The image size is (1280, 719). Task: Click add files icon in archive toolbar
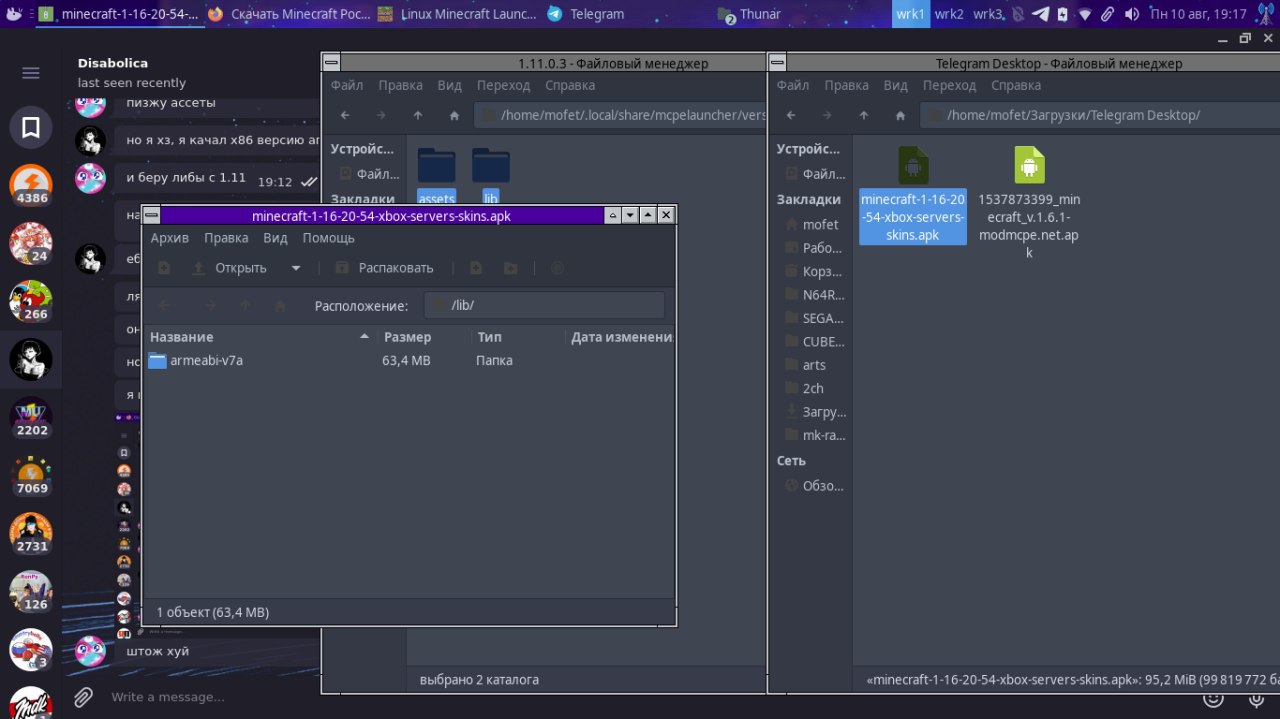click(476, 268)
